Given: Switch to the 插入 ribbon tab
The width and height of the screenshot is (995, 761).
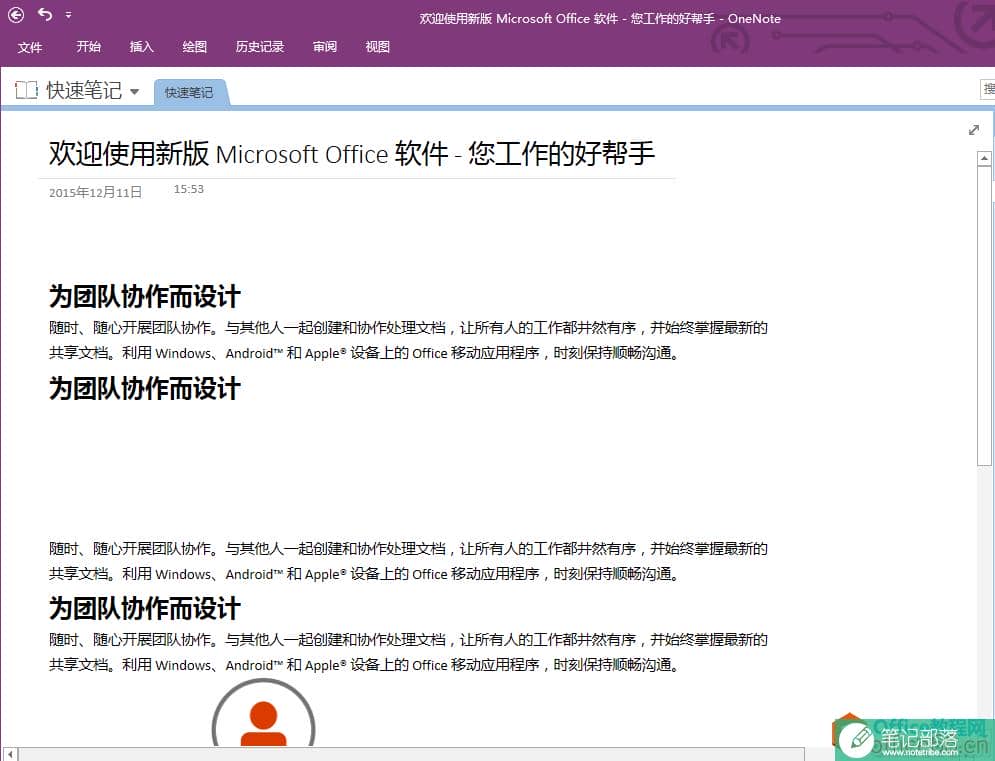Looking at the screenshot, I should click(x=142, y=46).
